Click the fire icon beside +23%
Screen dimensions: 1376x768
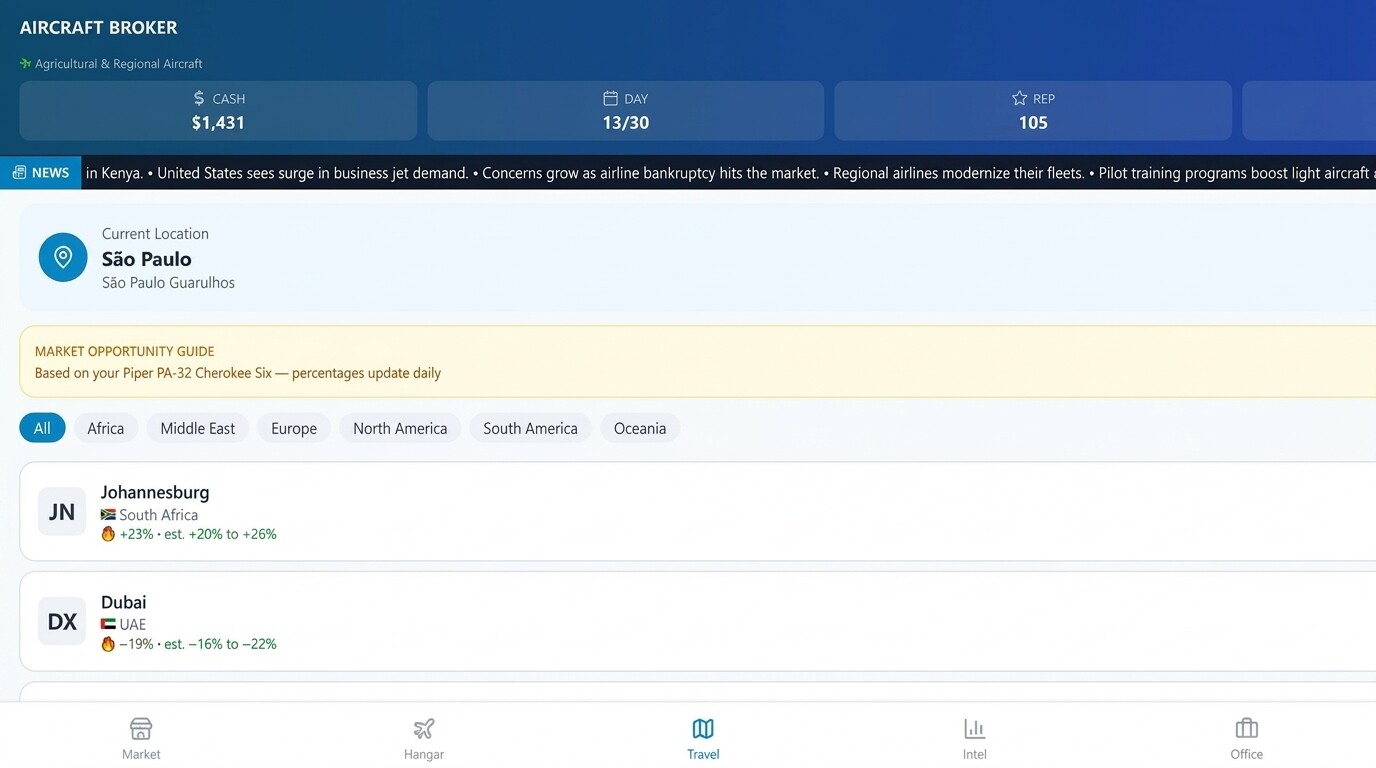pos(108,534)
